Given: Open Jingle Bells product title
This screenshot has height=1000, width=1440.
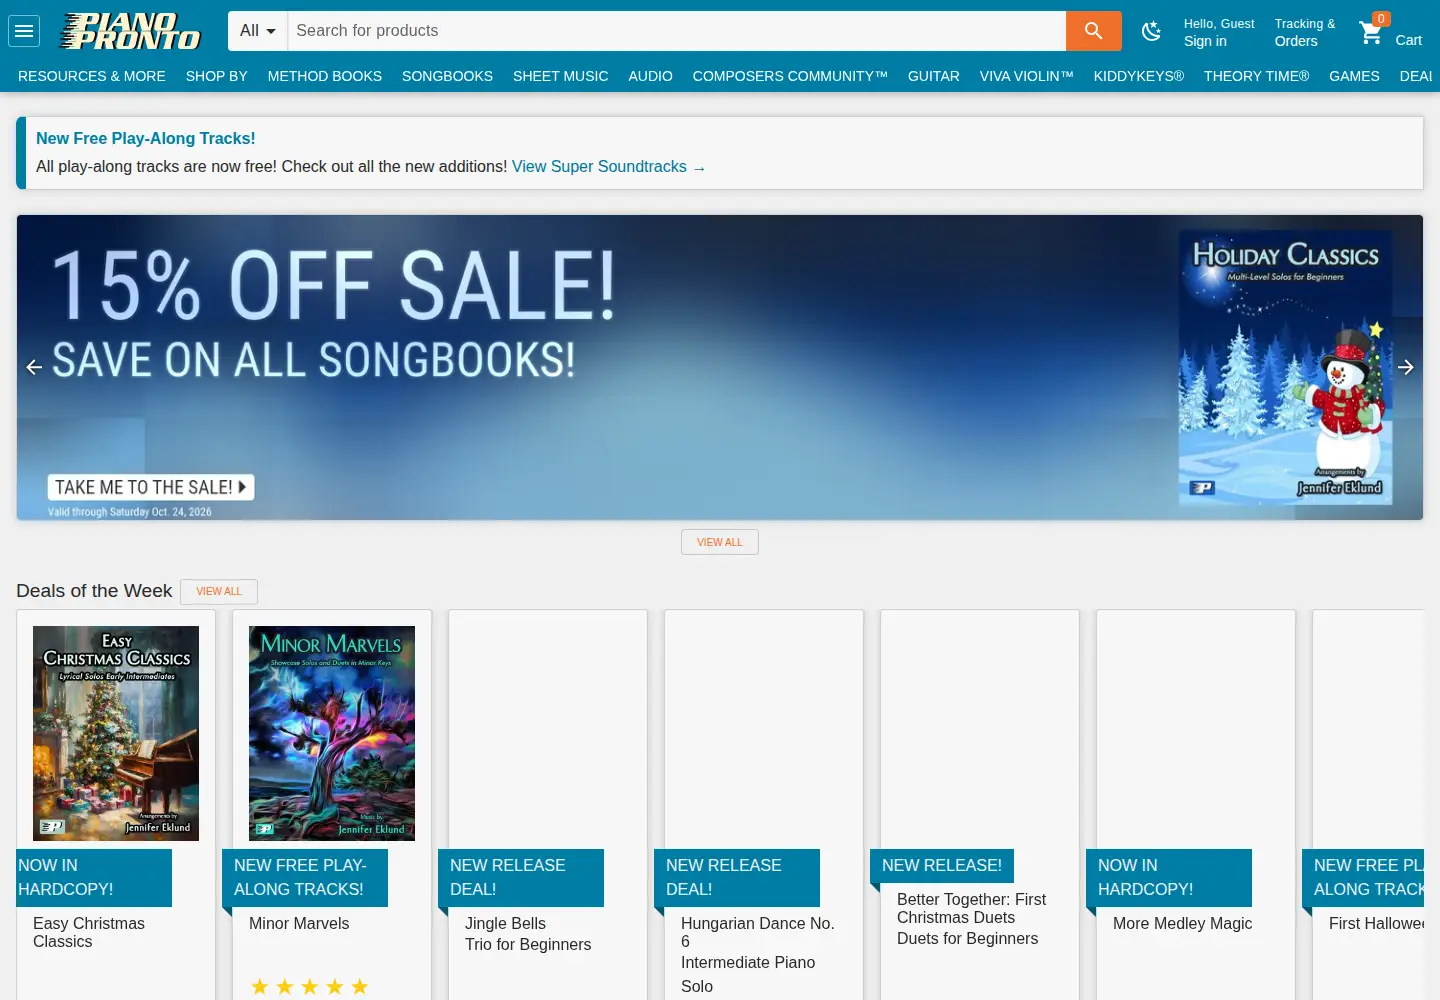Looking at the screenshot, I should (505, 923).
